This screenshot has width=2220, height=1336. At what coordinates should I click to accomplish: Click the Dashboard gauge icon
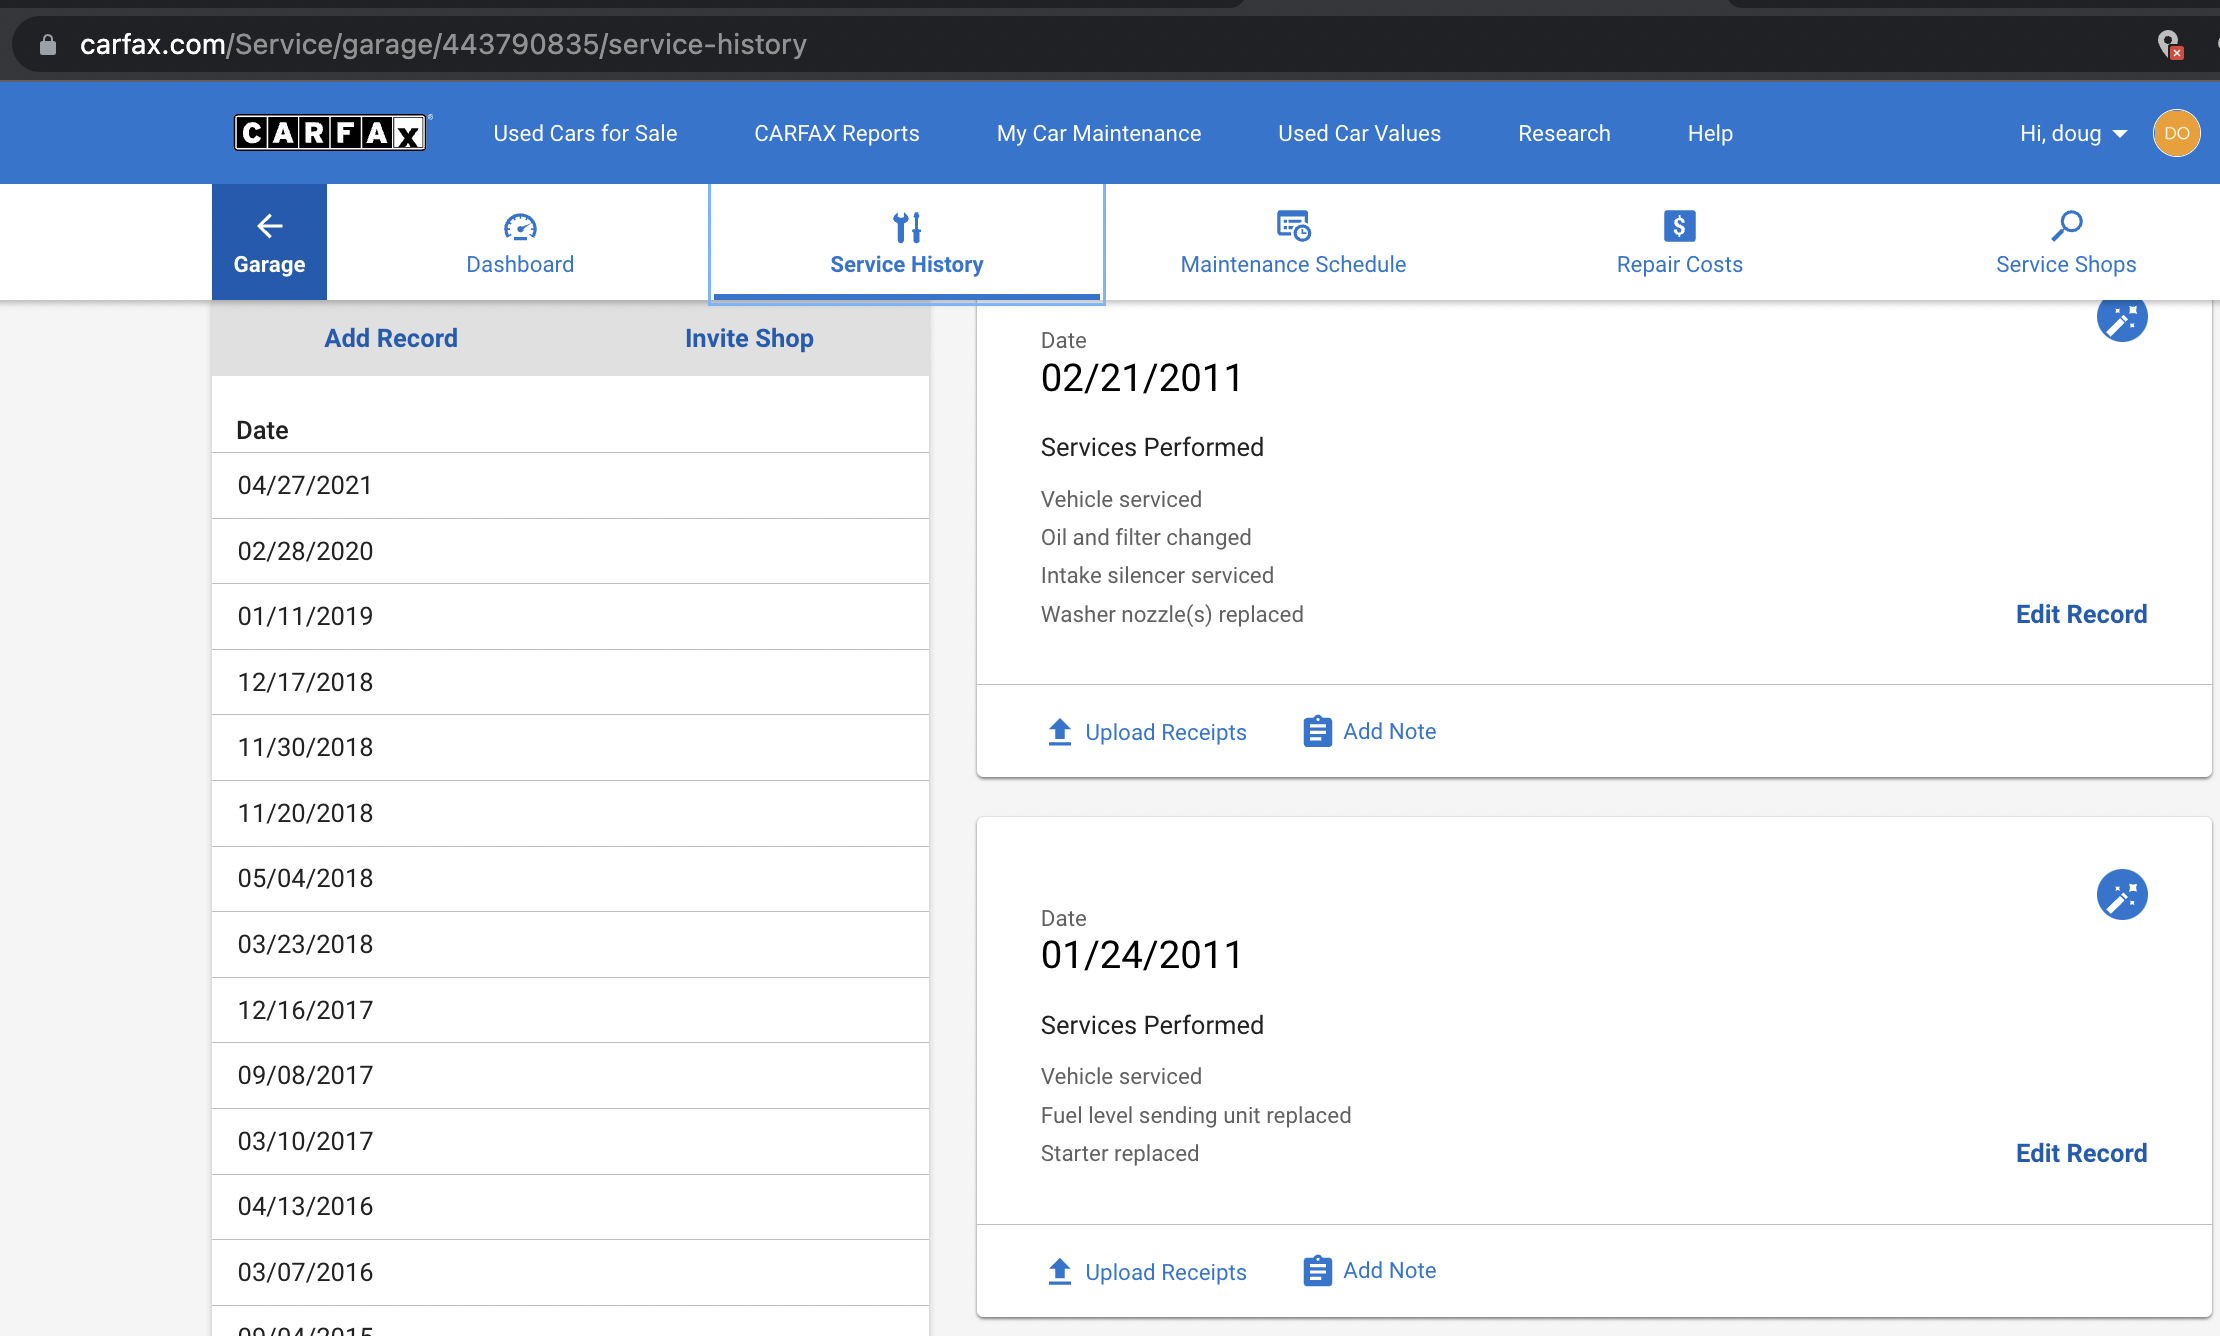(x=520, y=227)
